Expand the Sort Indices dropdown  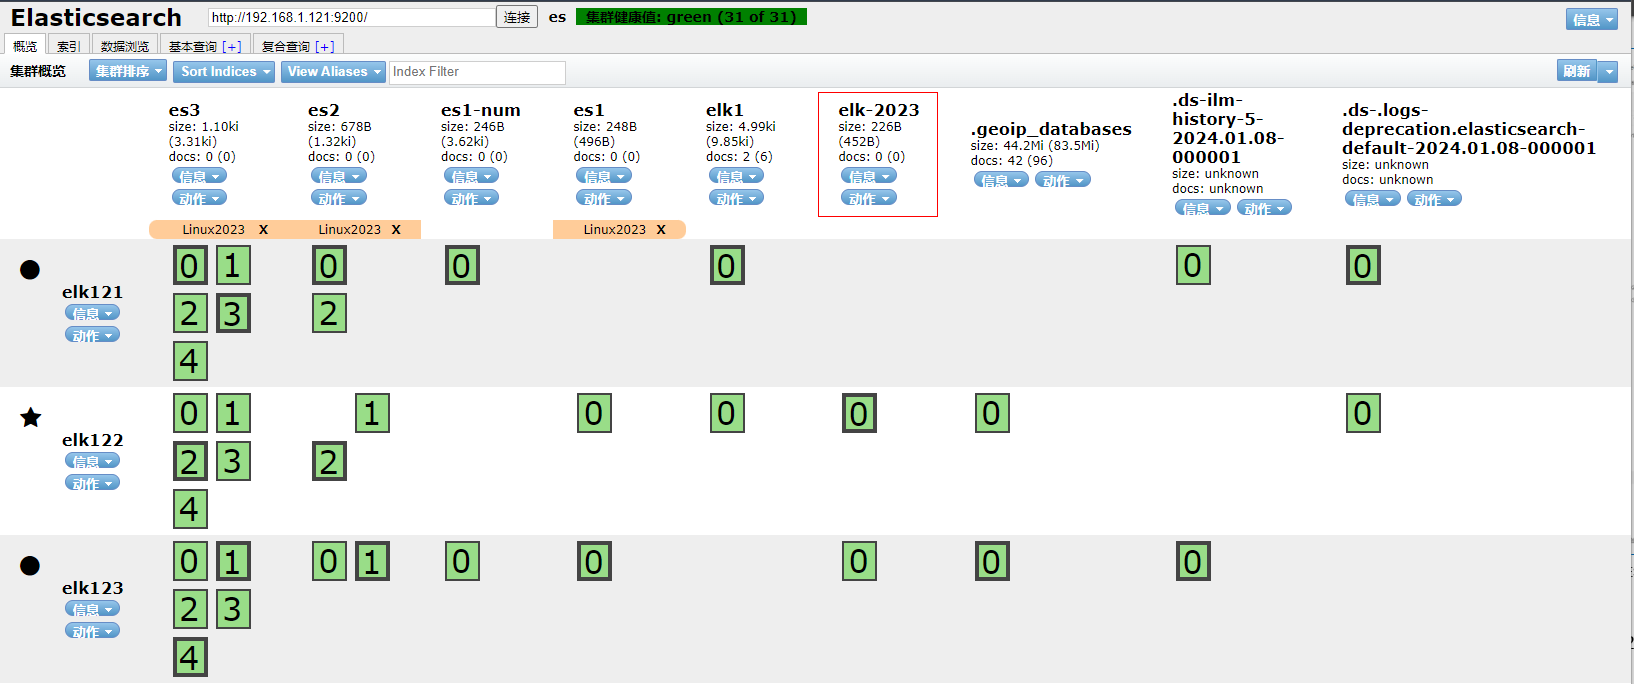(225, 72)
